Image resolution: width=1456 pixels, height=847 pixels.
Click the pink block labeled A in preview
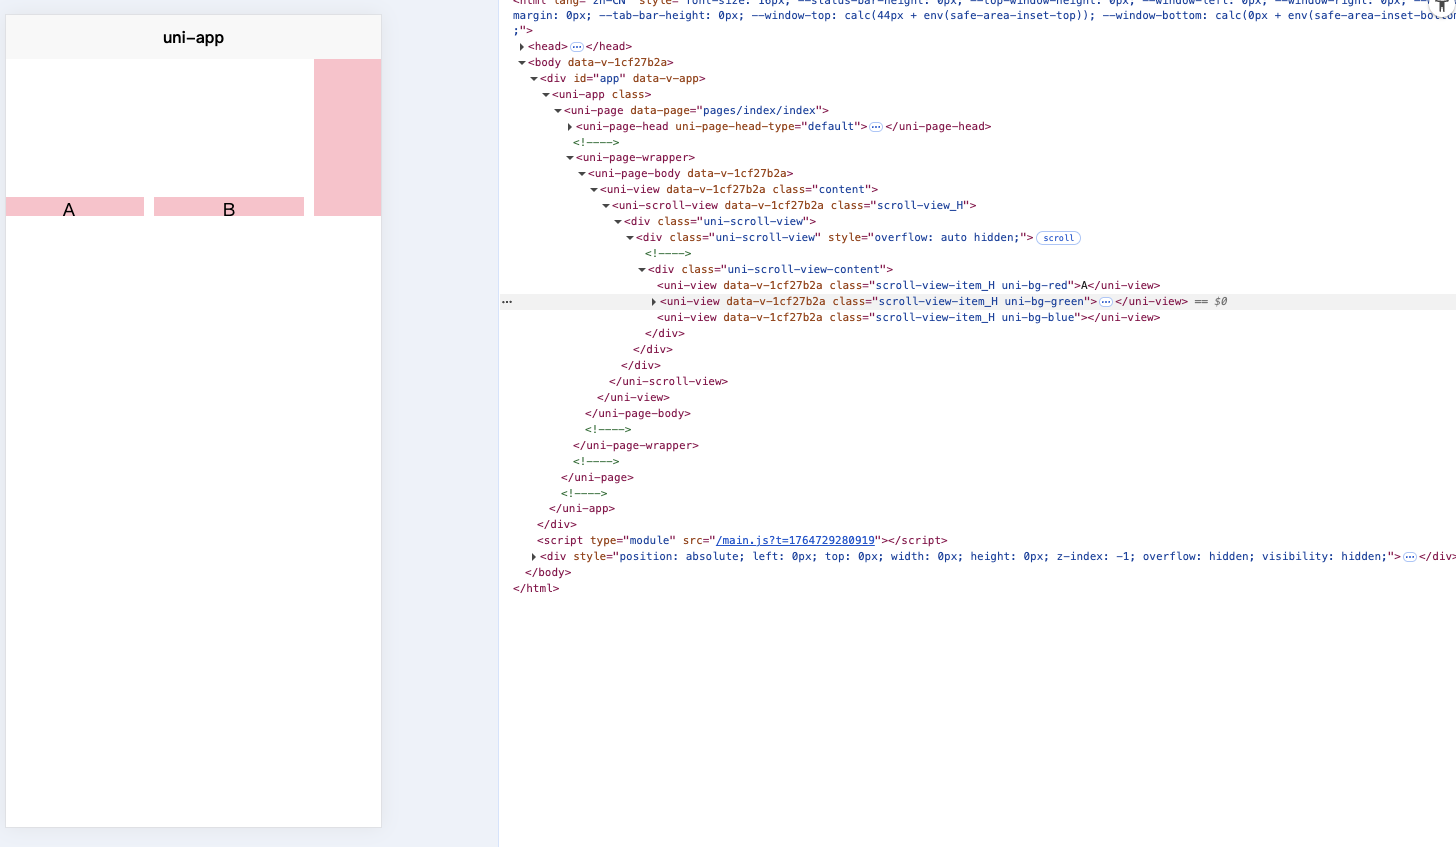75,207
